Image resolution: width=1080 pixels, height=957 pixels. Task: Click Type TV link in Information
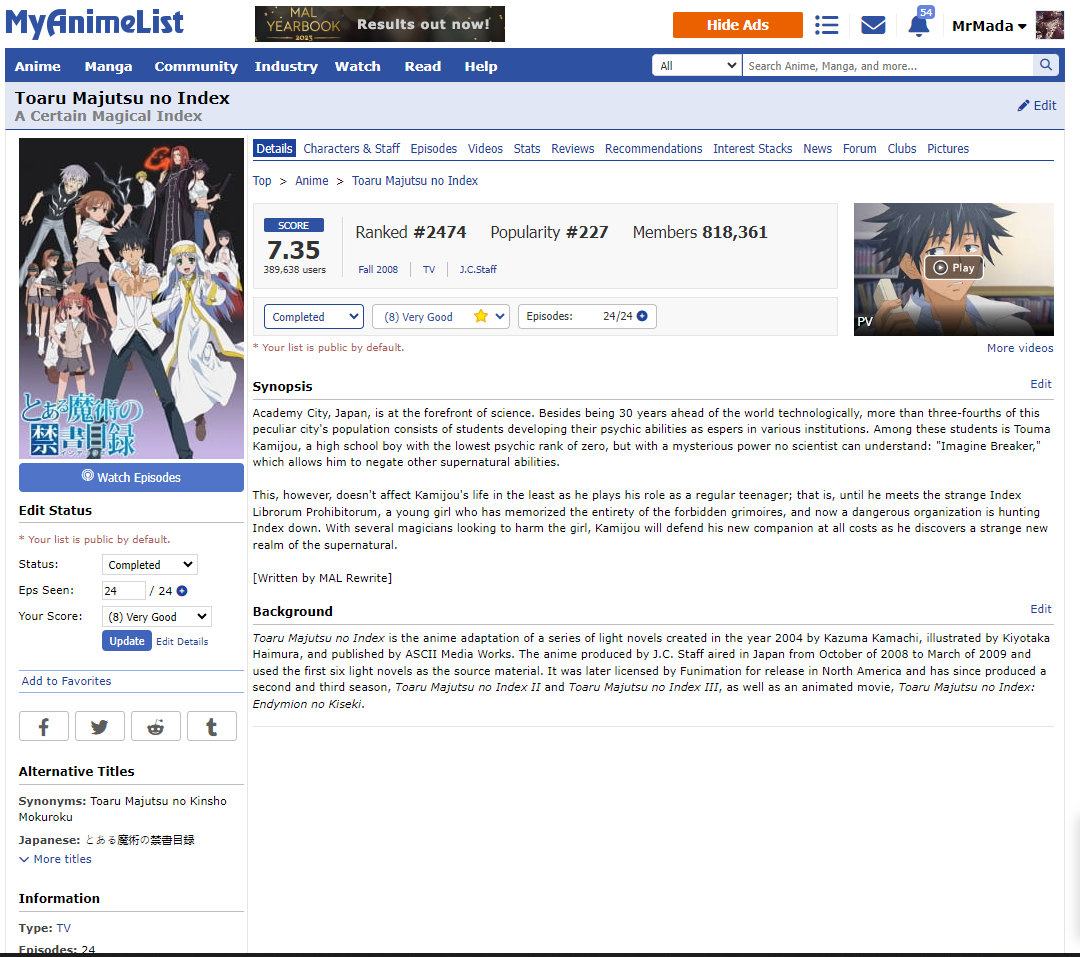pos(63,928)
